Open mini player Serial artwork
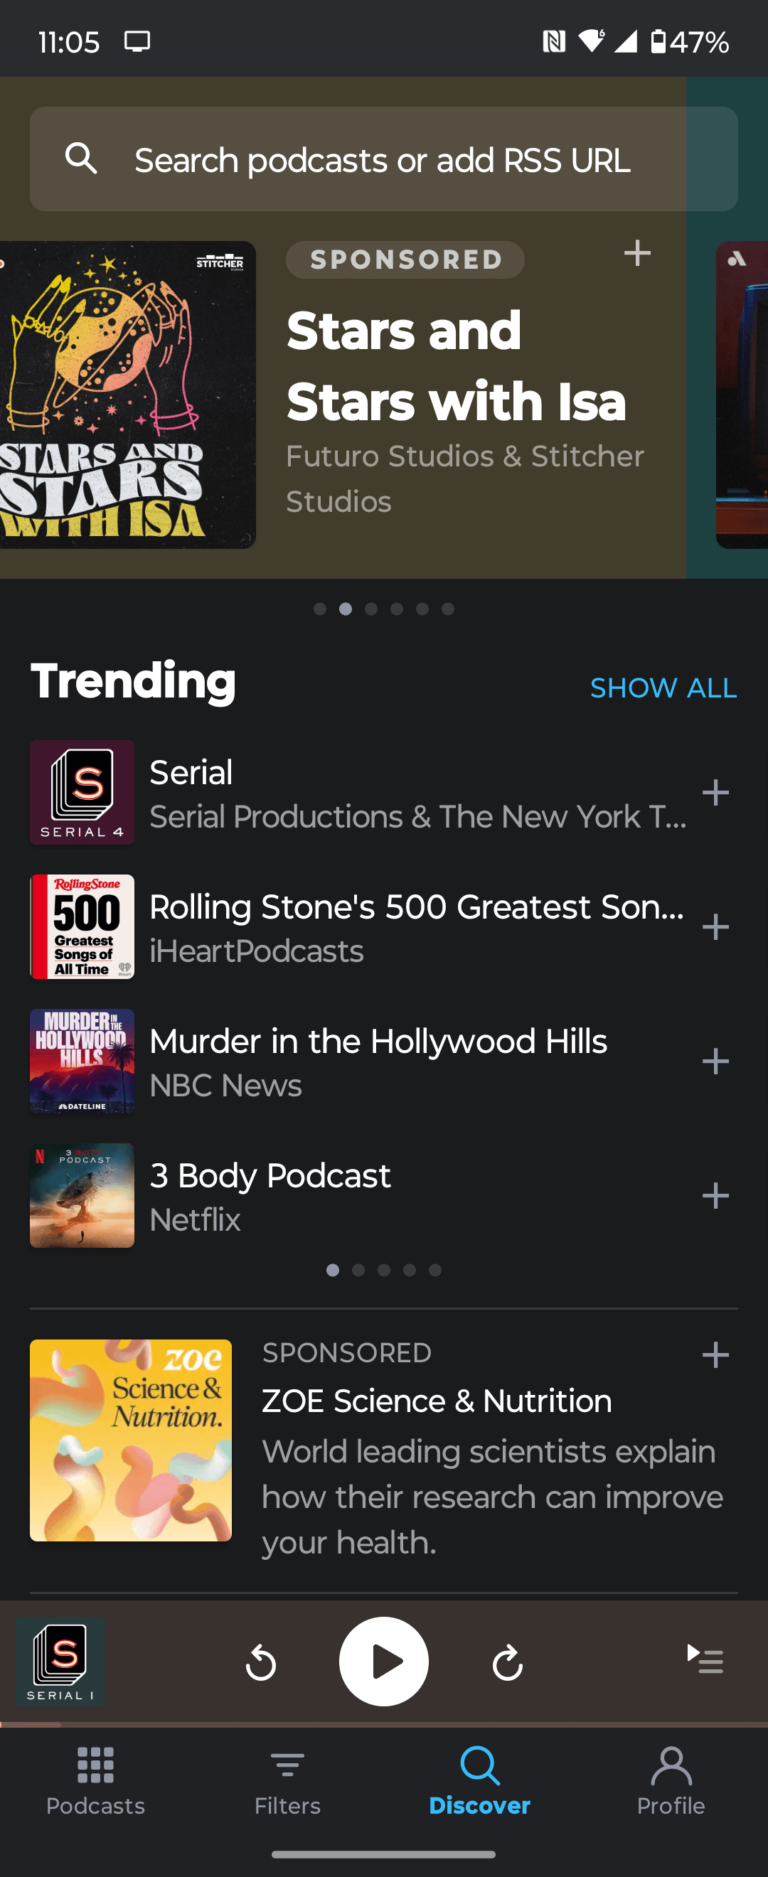 pos(61,1662)
